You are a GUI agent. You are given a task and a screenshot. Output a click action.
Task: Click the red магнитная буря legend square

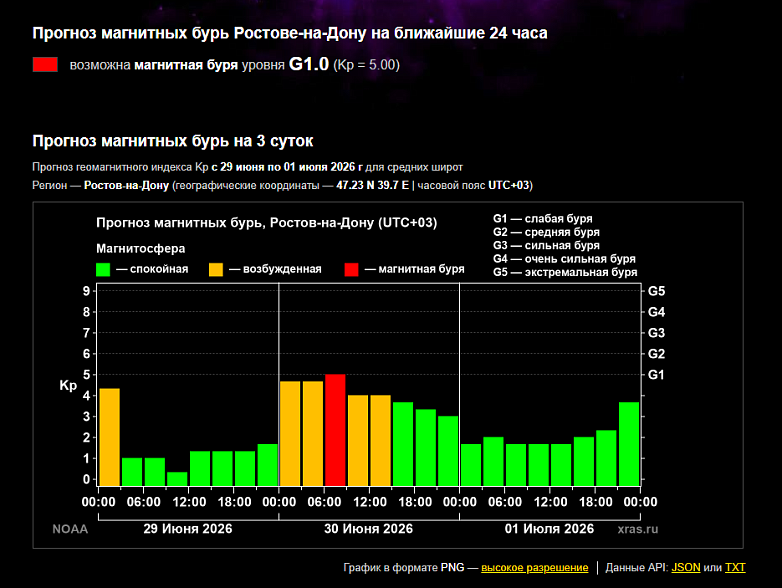(352, 270)
